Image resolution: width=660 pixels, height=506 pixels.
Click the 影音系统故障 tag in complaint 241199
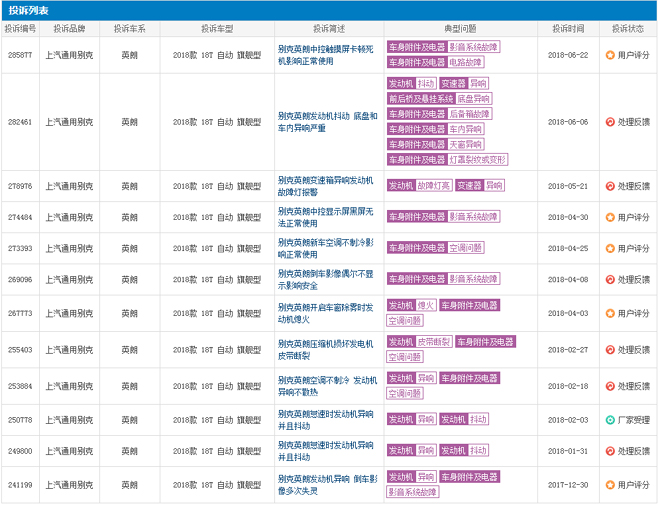[x=413, y=492]
